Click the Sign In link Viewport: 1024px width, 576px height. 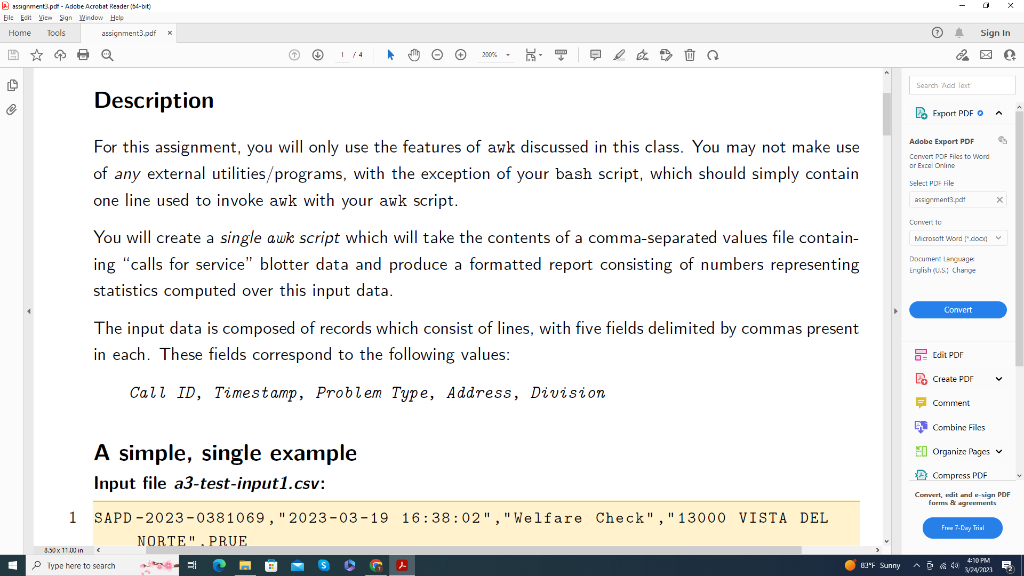[x=995, y=33]
